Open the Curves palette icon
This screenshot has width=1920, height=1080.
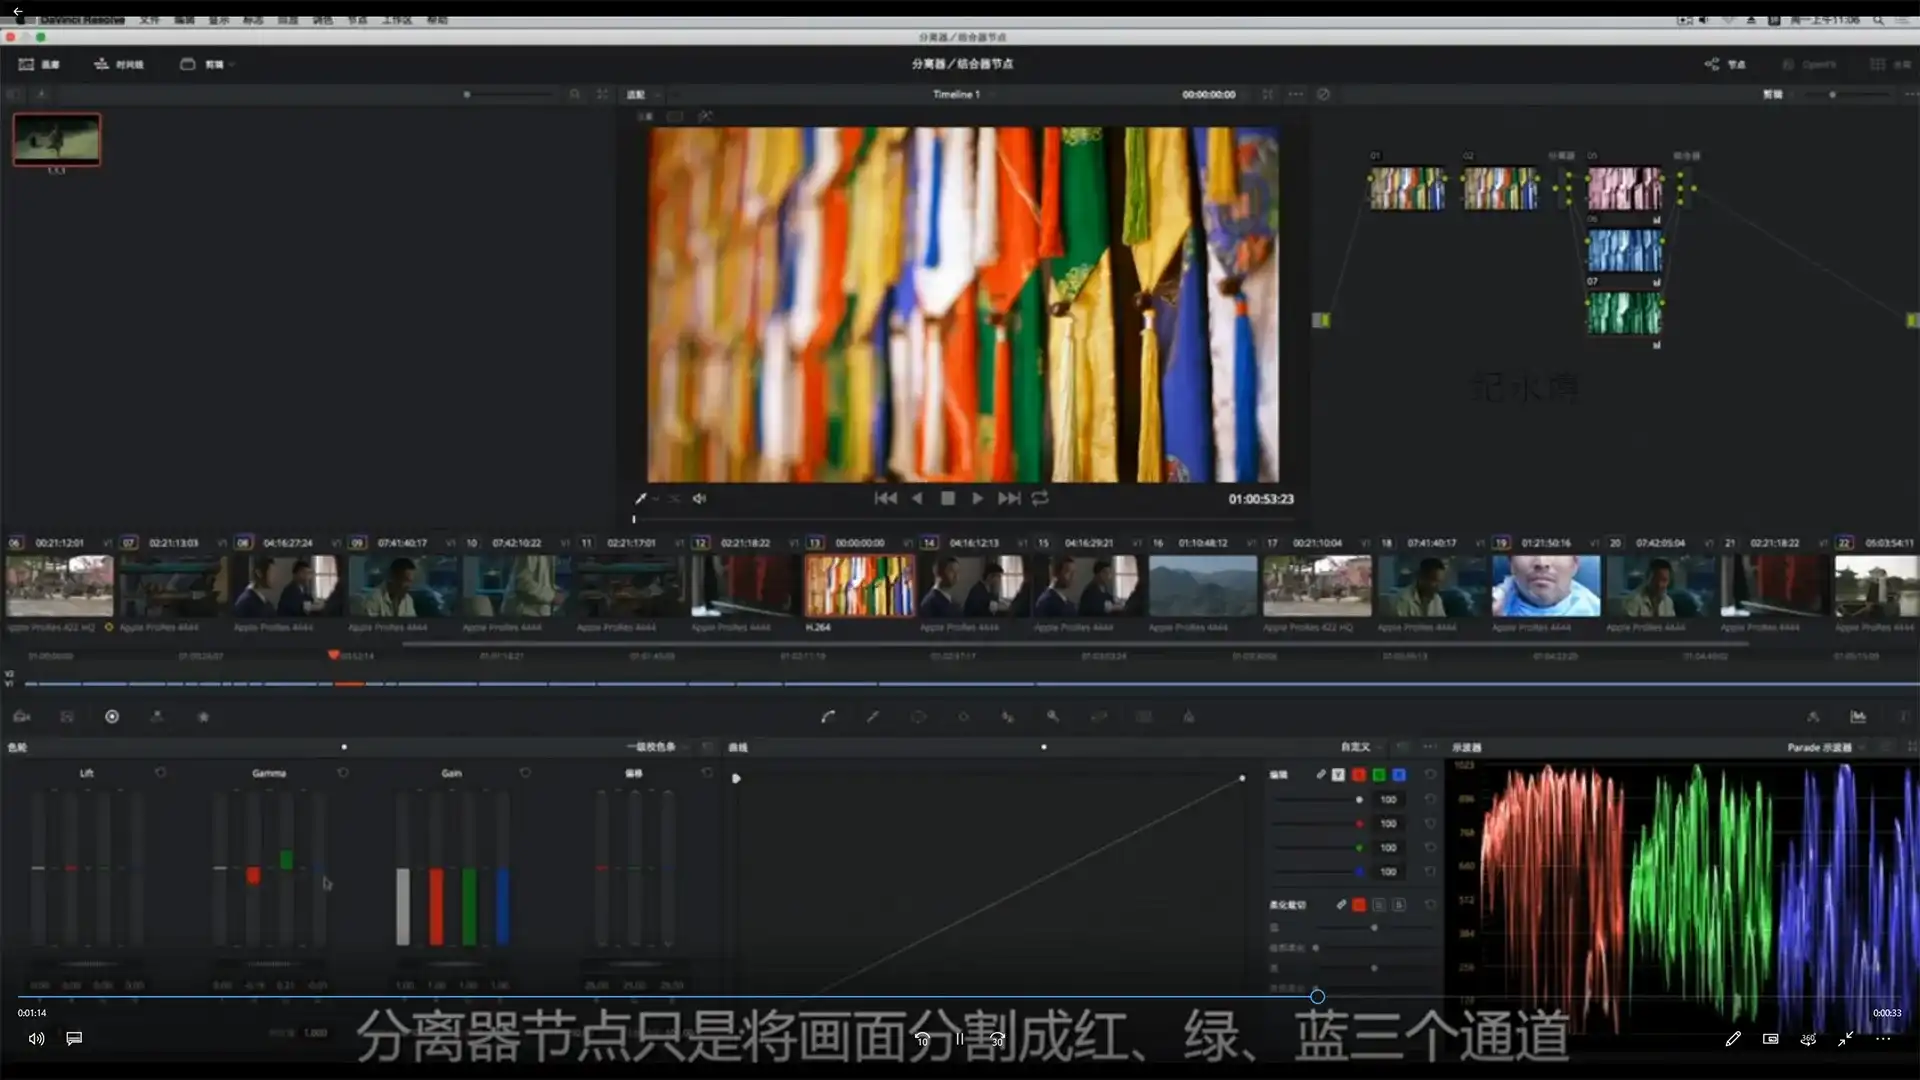[828, 717]
